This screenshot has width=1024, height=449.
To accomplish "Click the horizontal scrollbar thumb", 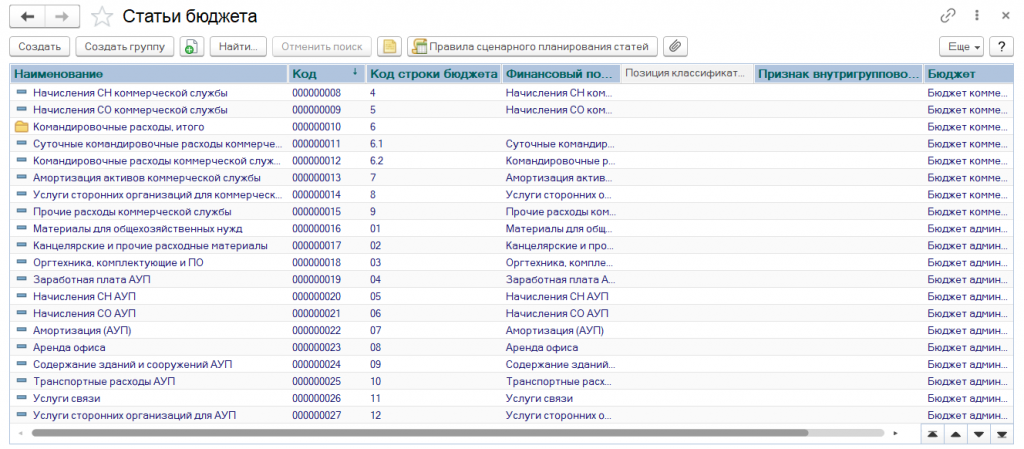I will click(420, 434).
